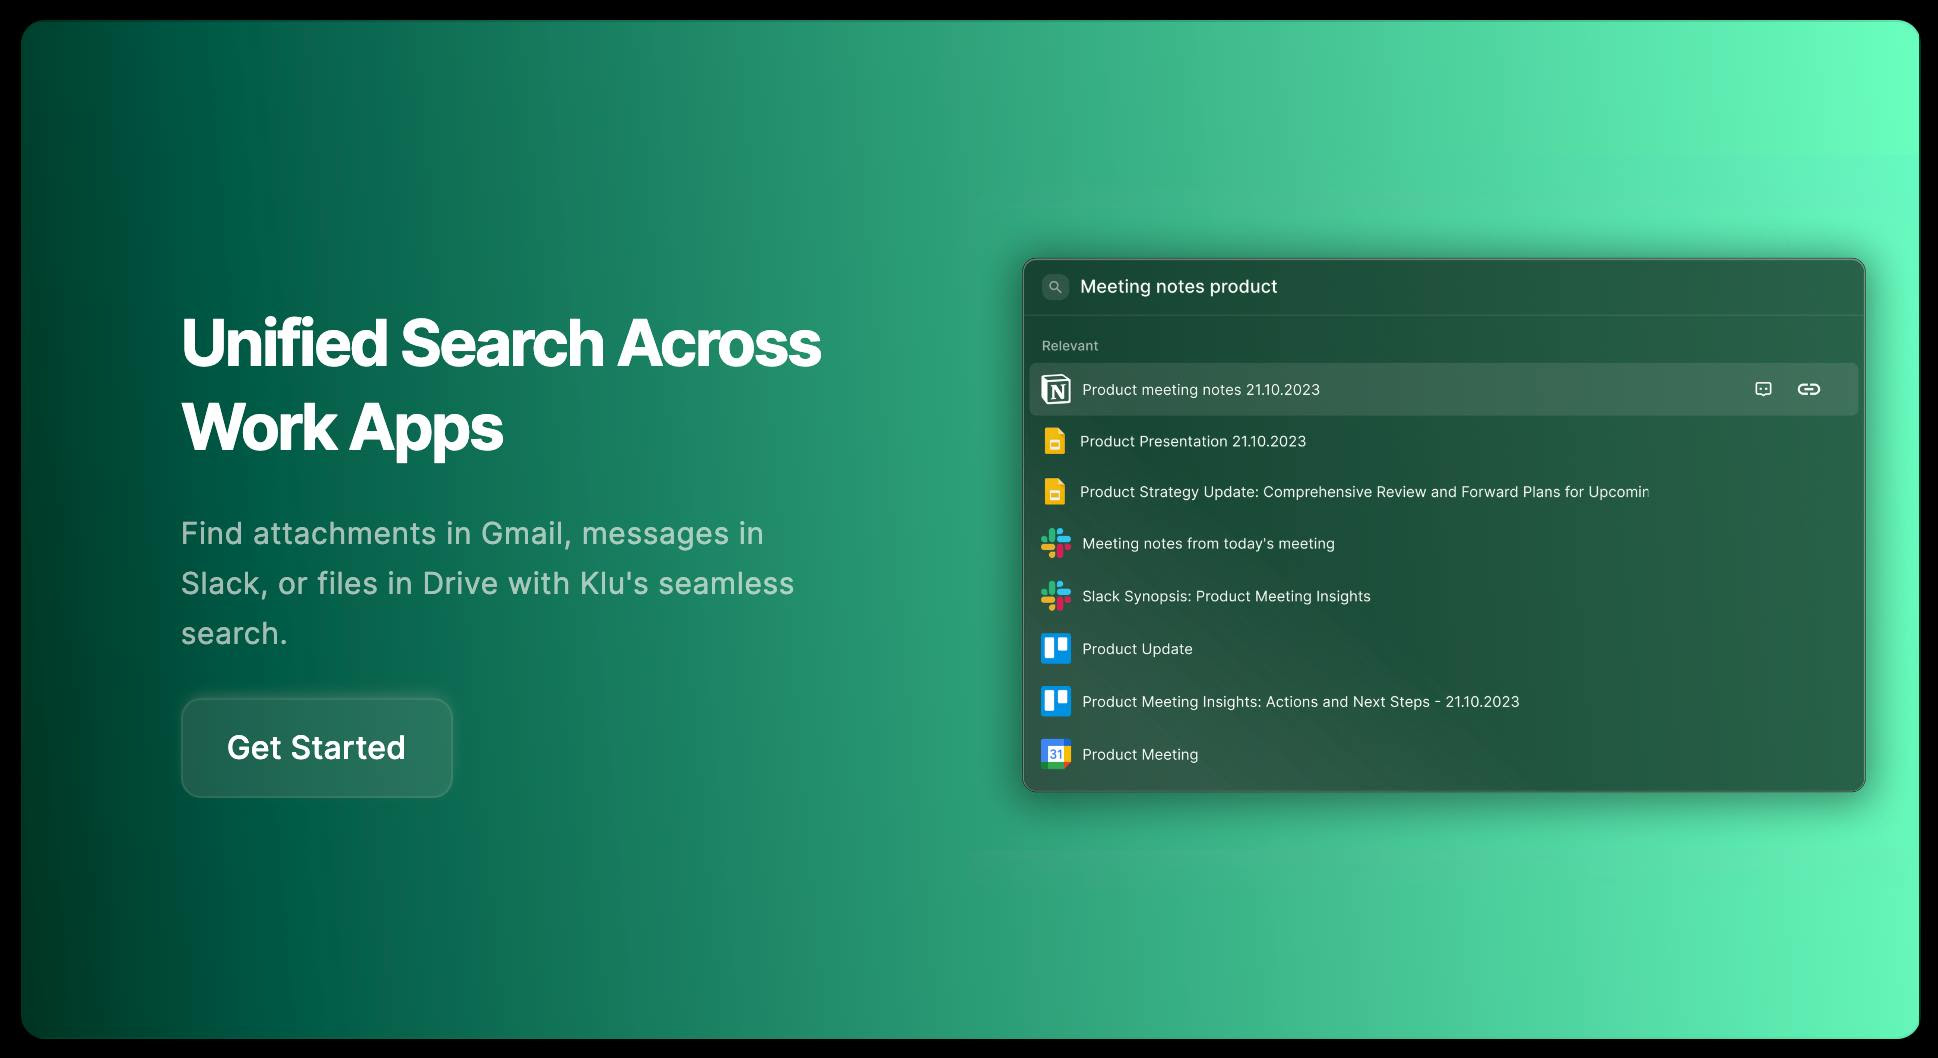Select 'Slack Synopsis: Product Meeting Insights' result
The image size is (1938, 1058).
1226,596
